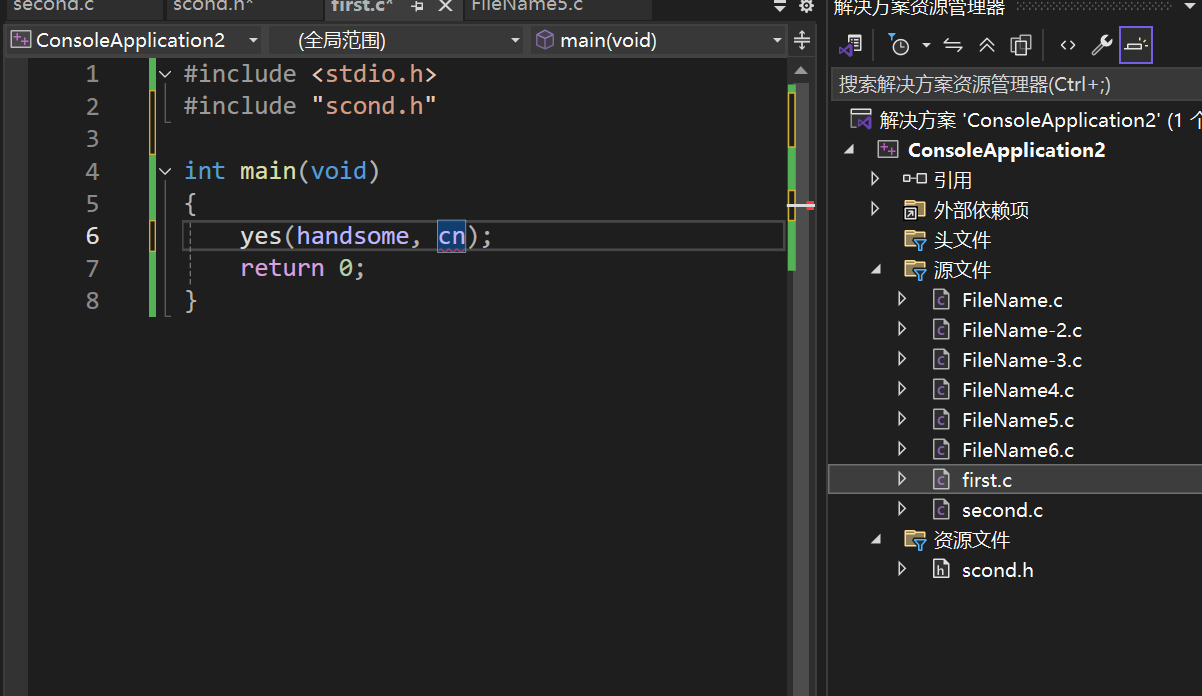Screen dimensions: 1202x696
Task: Expand the FileName-2.c node arrow
Action: point(902,330)
